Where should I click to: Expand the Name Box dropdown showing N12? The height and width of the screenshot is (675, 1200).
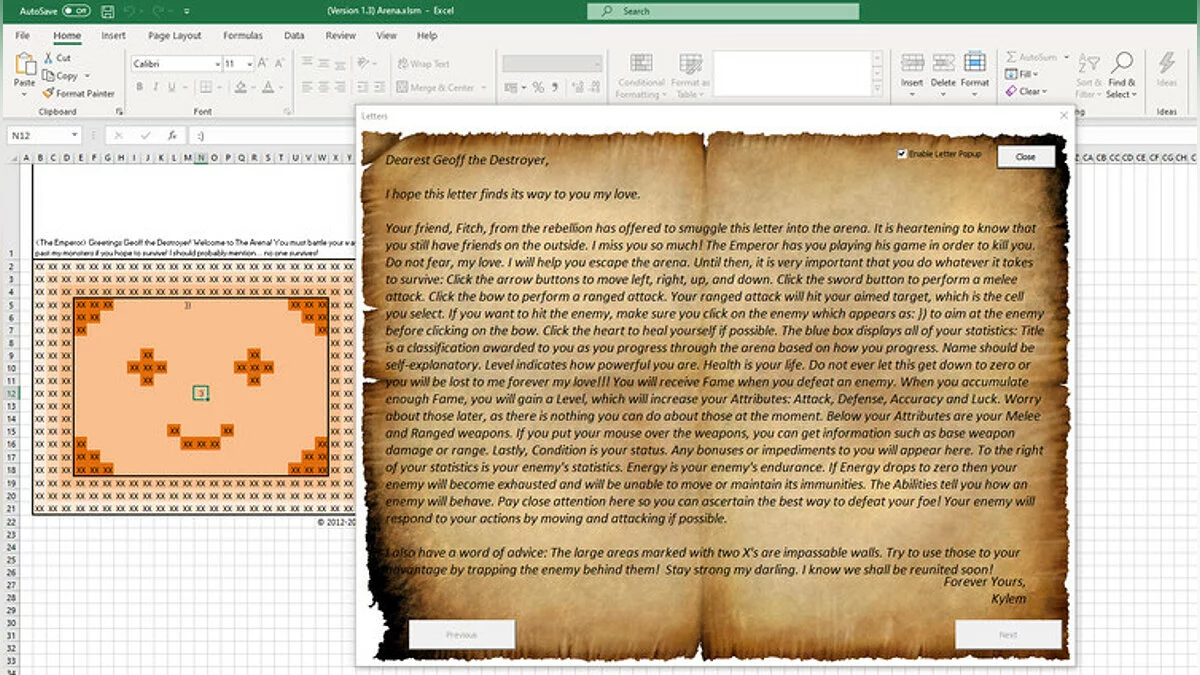(75, 135)
